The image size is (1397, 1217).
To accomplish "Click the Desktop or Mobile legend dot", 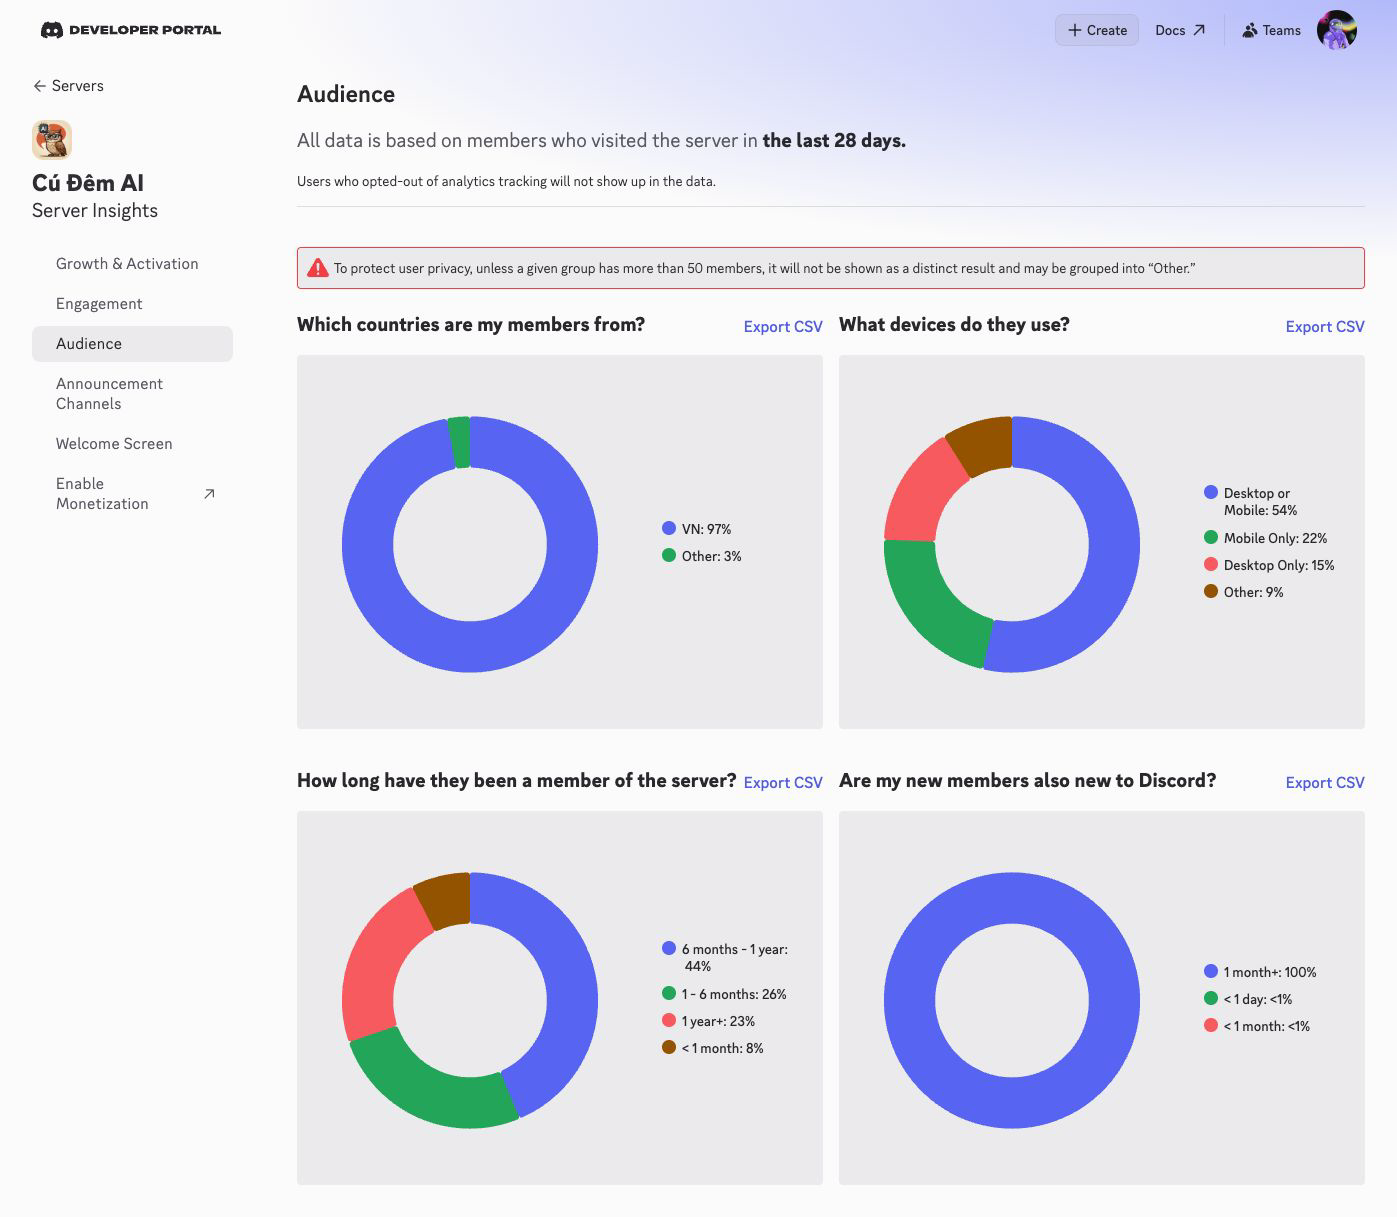I will point(1211,492).
